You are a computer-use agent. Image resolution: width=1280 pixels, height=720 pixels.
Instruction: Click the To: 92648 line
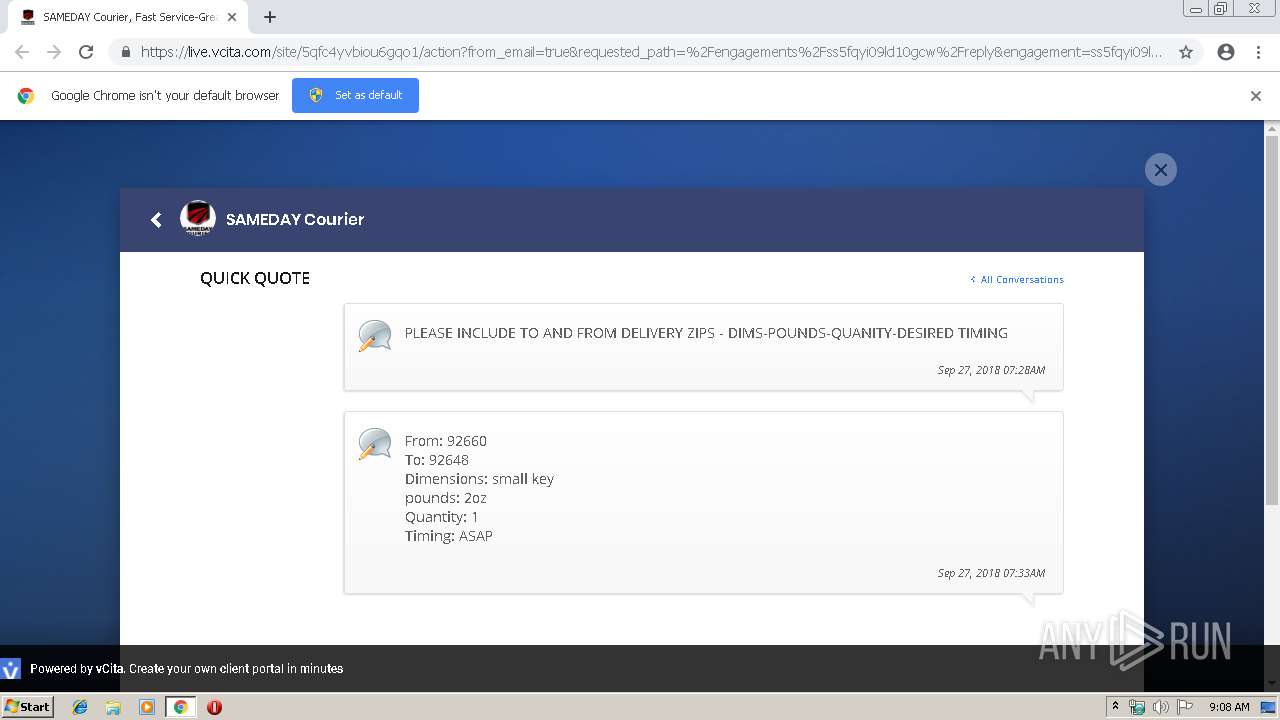pyautogui.click(x=437, y=460)
